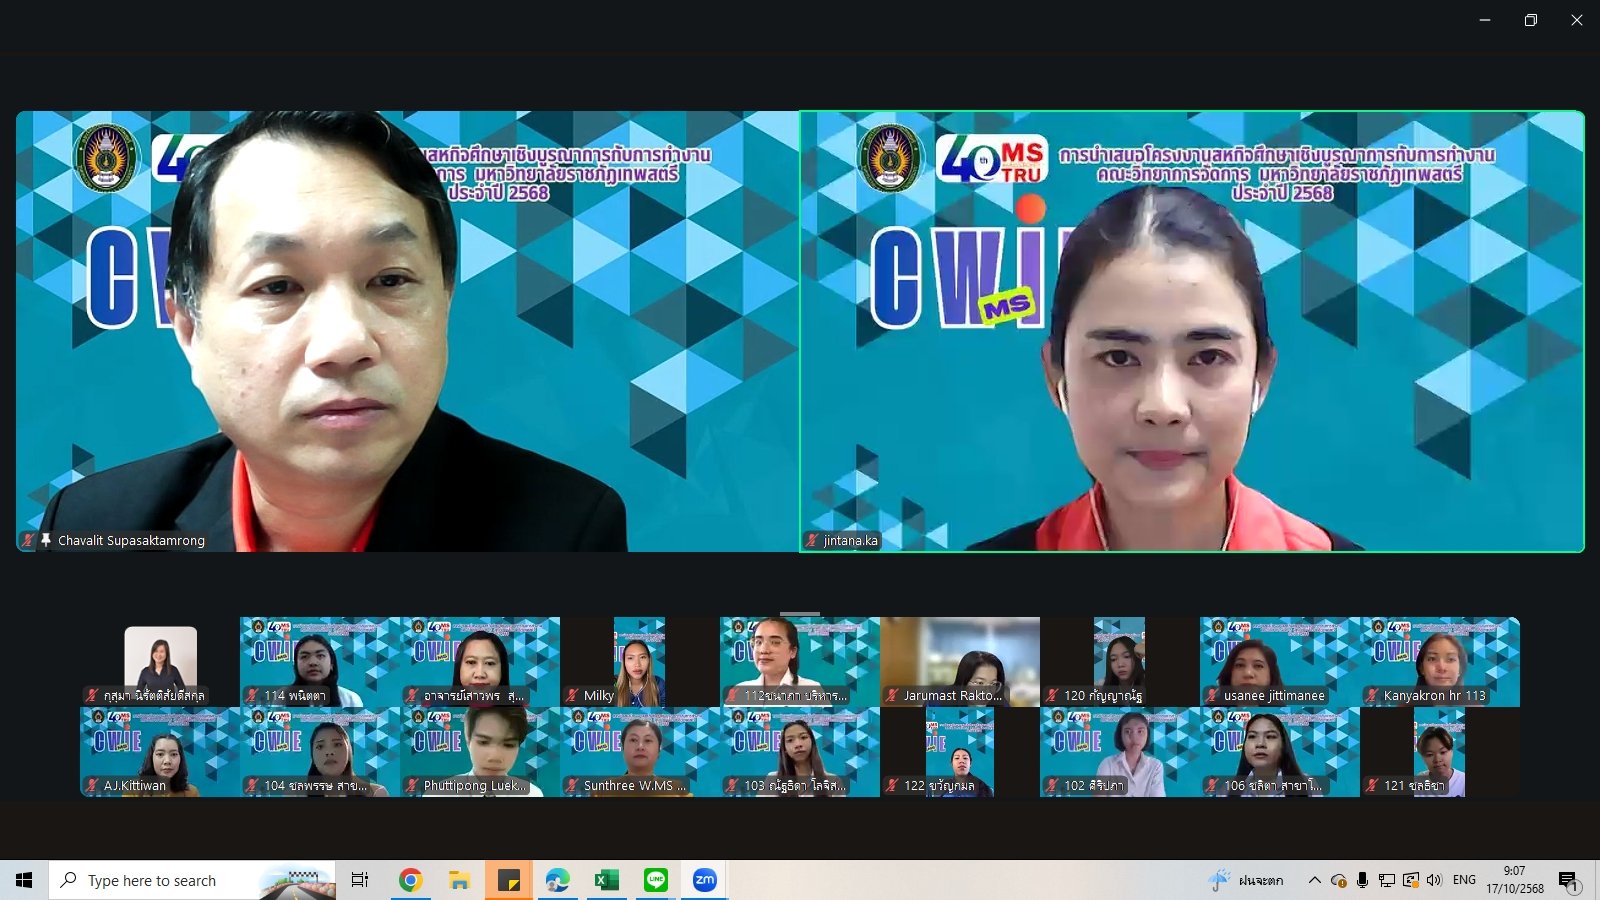This screenshot has width=1600, height=900.
Task: Open the clock and calendar flyout
Action: pyautogui.click(x=1514, y=880)
